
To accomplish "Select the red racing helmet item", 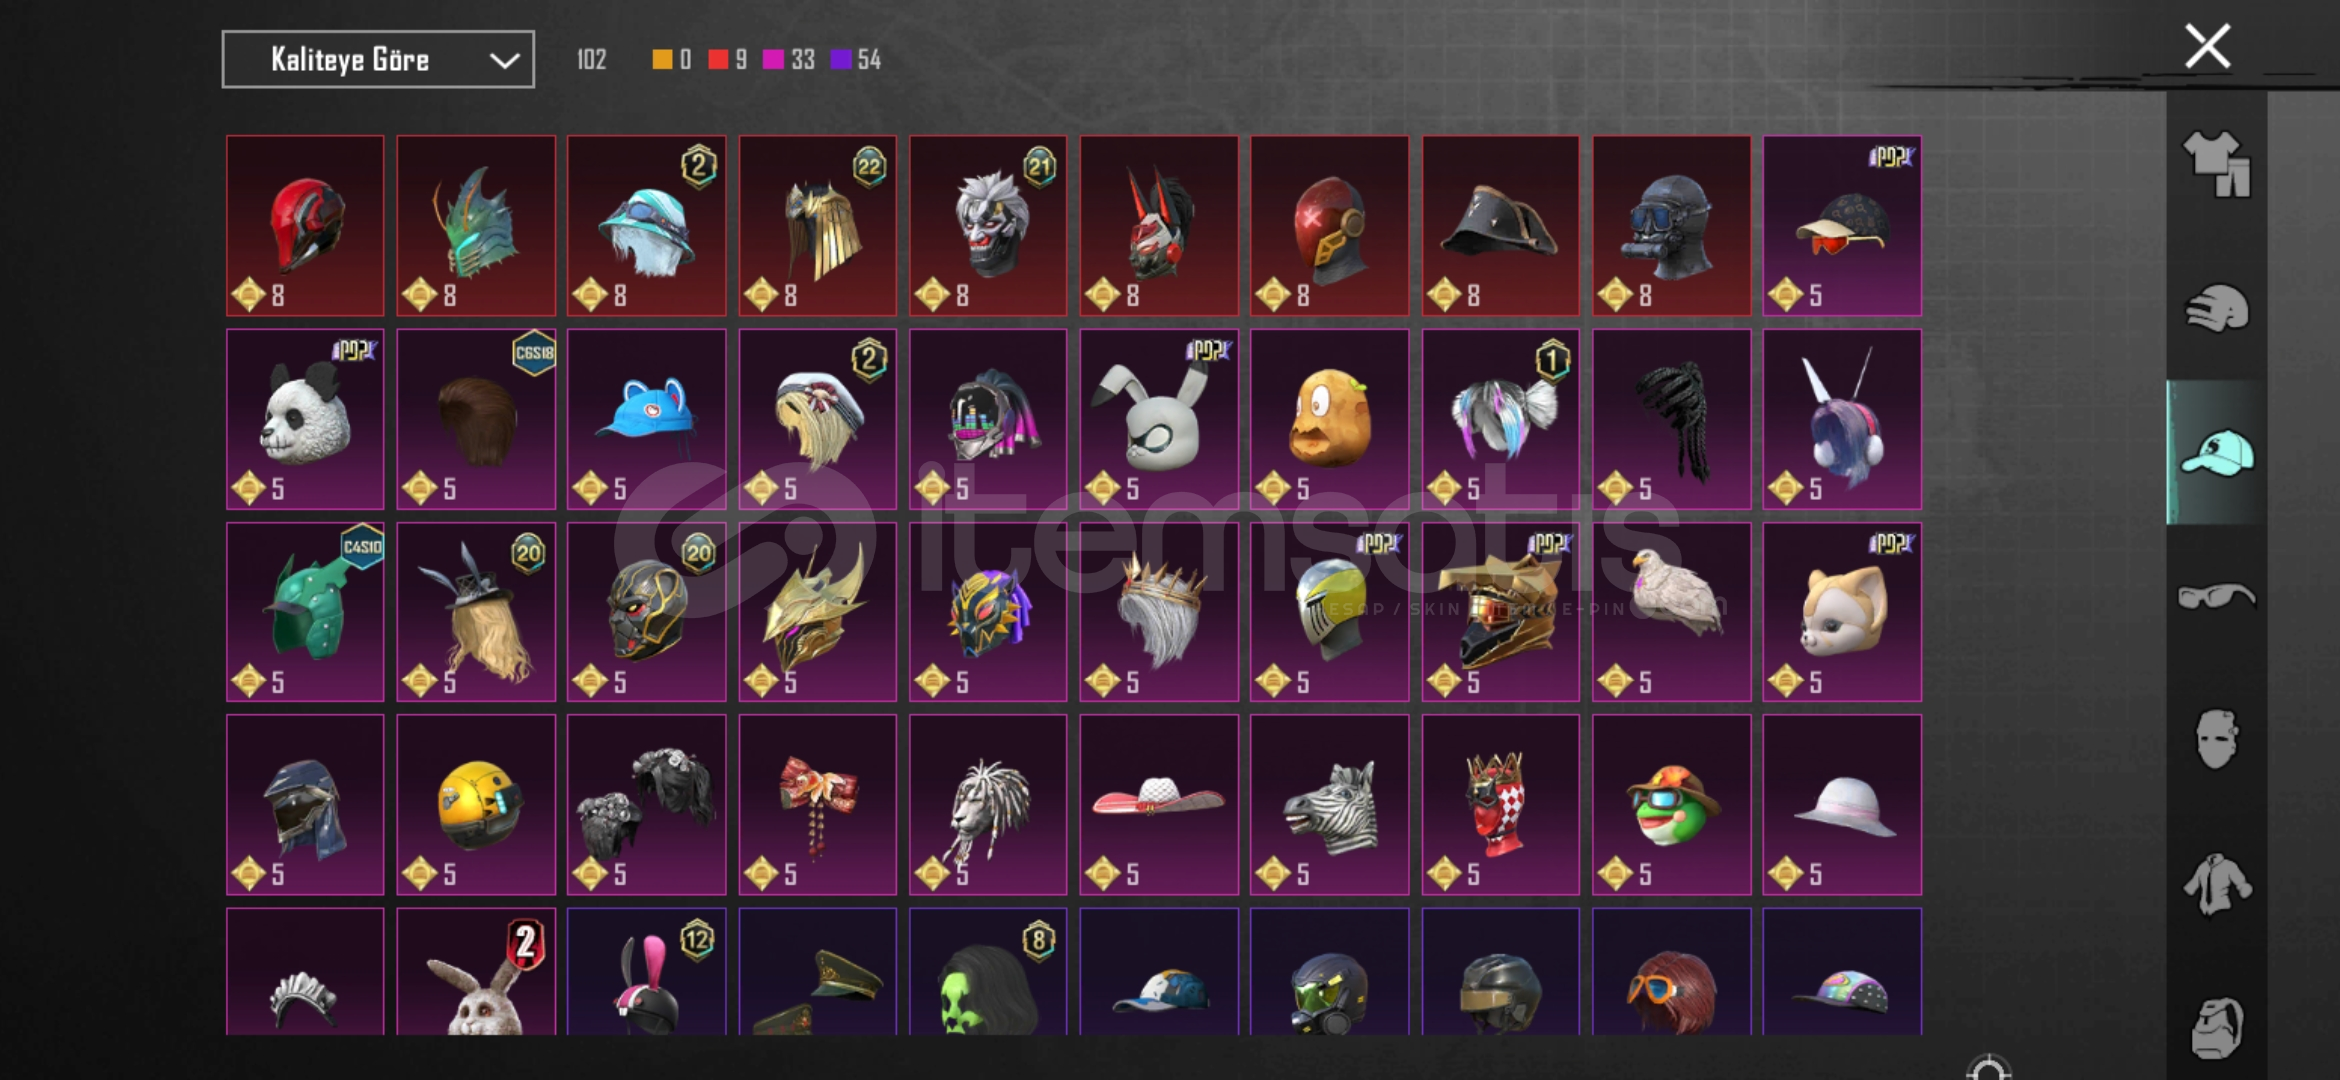I will (x=305, y=226).
